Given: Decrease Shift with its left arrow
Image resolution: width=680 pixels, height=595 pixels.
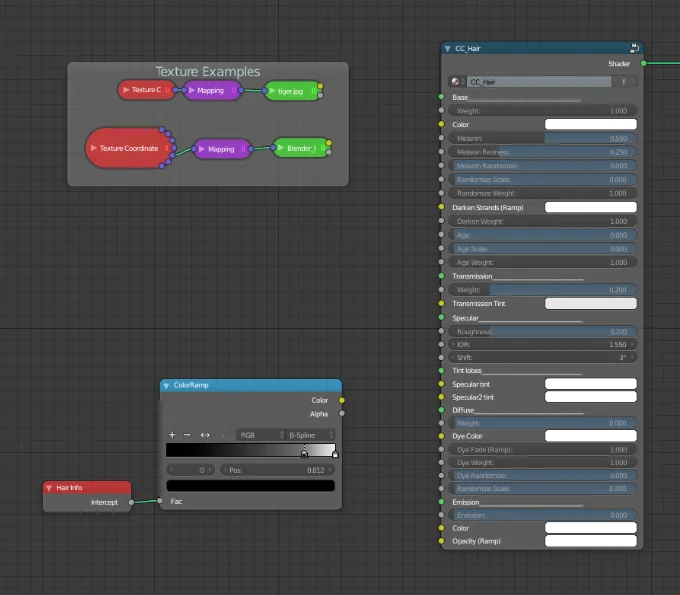Looking at the screenshot, I should tap(453, 357).
